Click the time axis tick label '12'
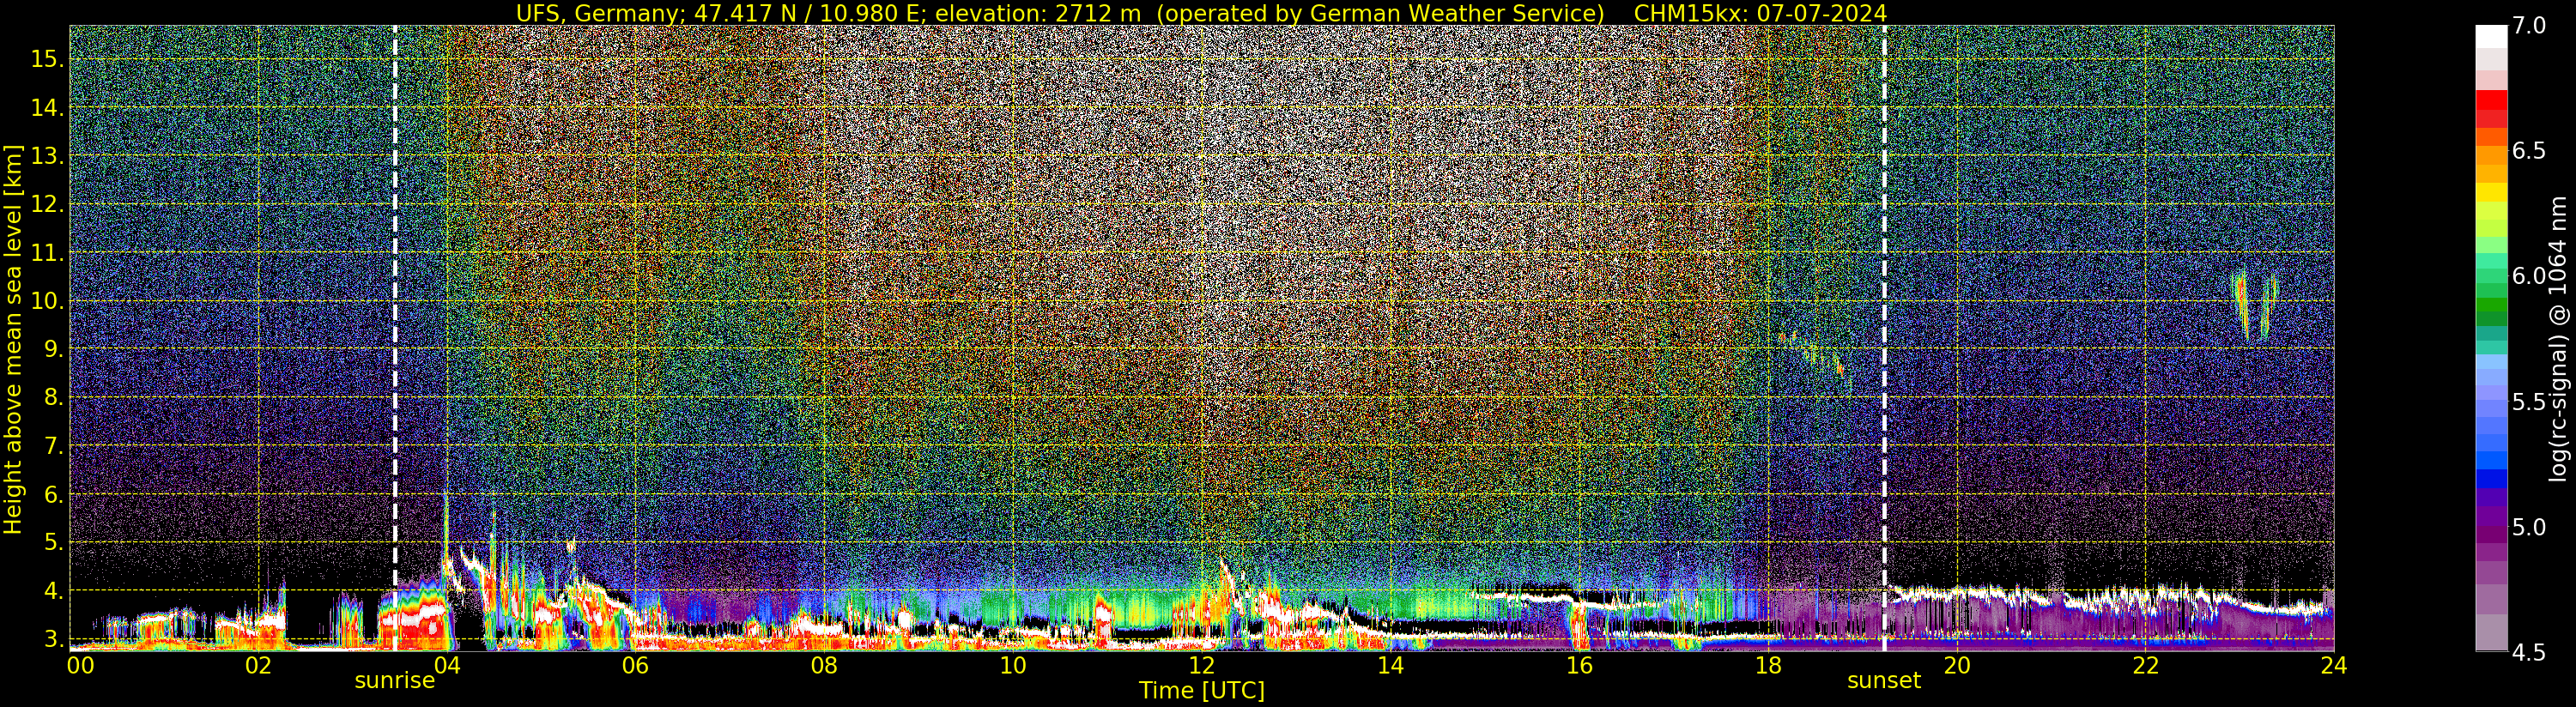Screen dimensions: 2576x707 click(x=1201, y=665)
